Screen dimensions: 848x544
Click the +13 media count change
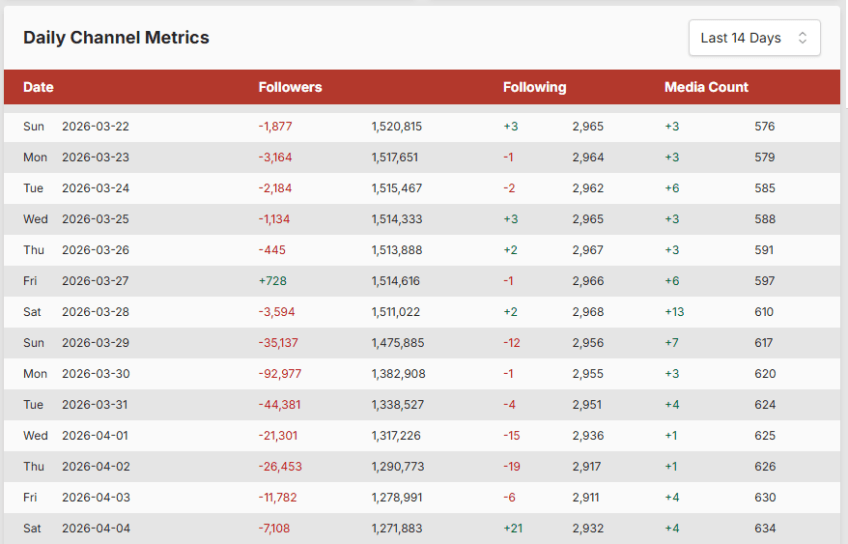click(x=674, y=312)
